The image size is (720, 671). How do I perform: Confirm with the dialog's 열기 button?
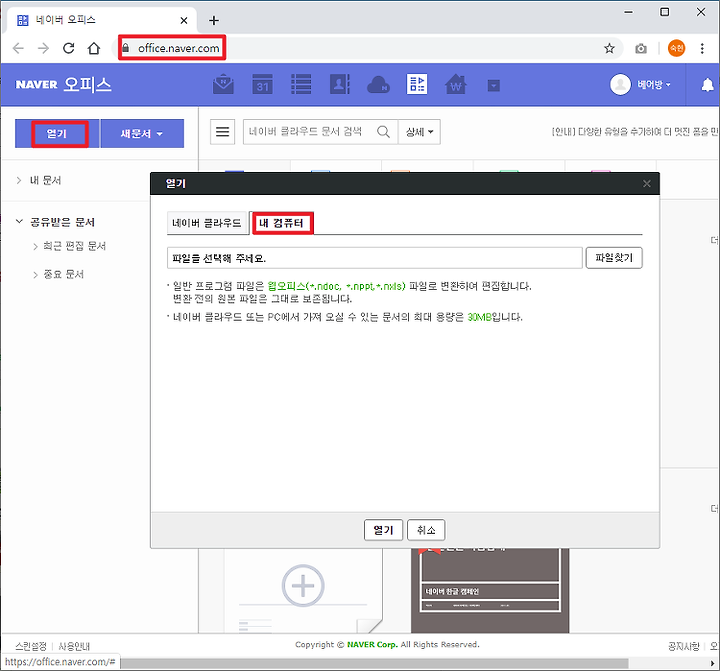[383, 530]
